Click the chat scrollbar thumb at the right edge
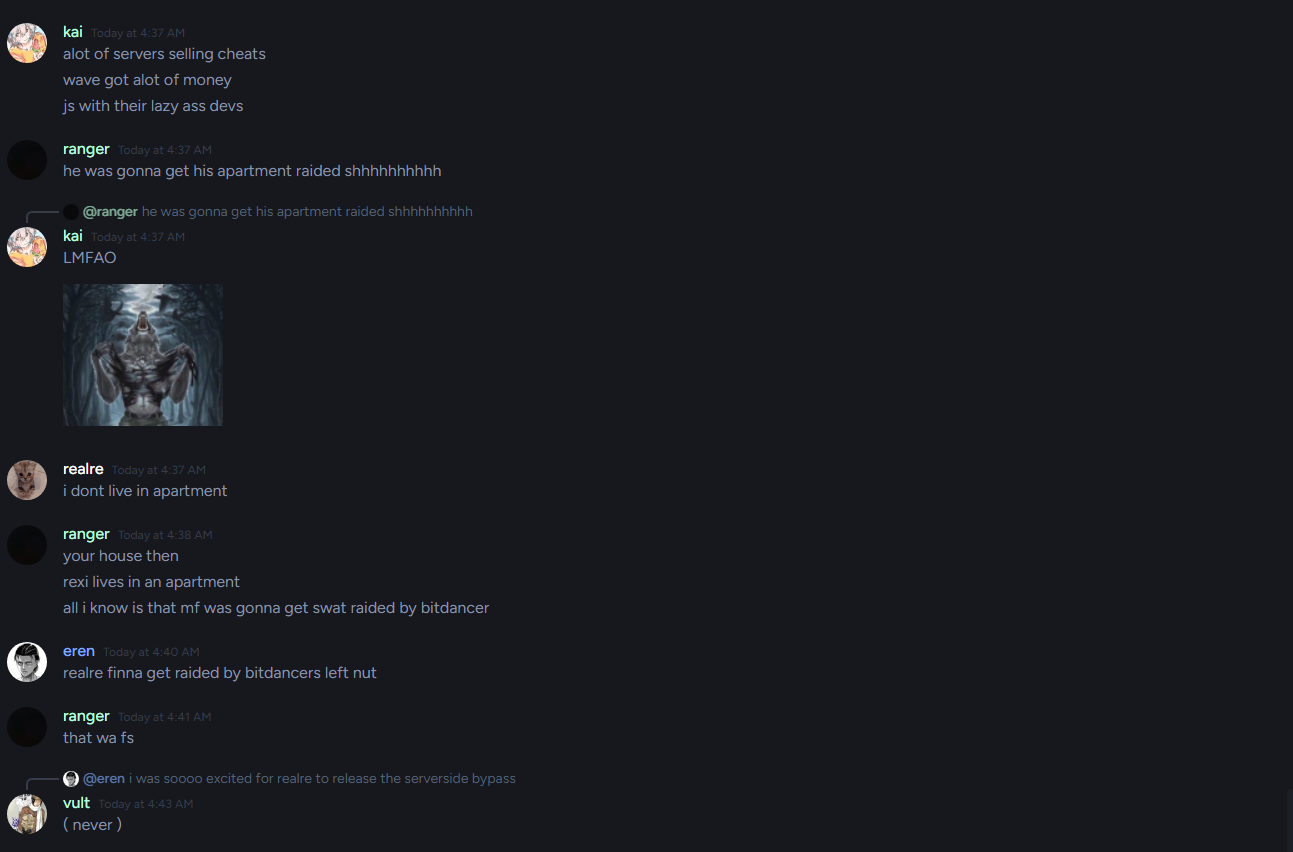Viewport: 1293px width, 852px height. [x=1288, y=820]
